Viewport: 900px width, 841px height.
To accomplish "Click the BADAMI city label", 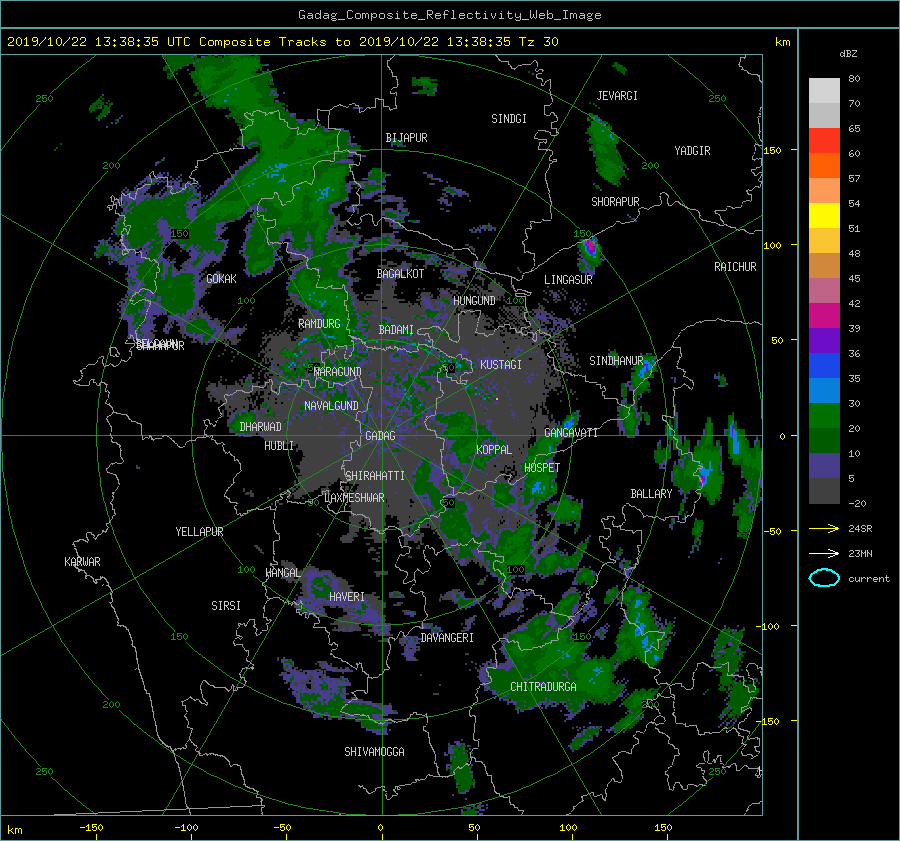I will coord(396,330).
